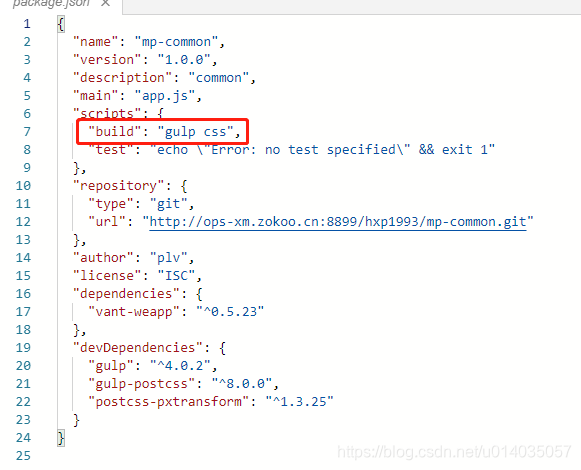
Task: Click the "ISC" license value
Action: click(x=176, y=276)
